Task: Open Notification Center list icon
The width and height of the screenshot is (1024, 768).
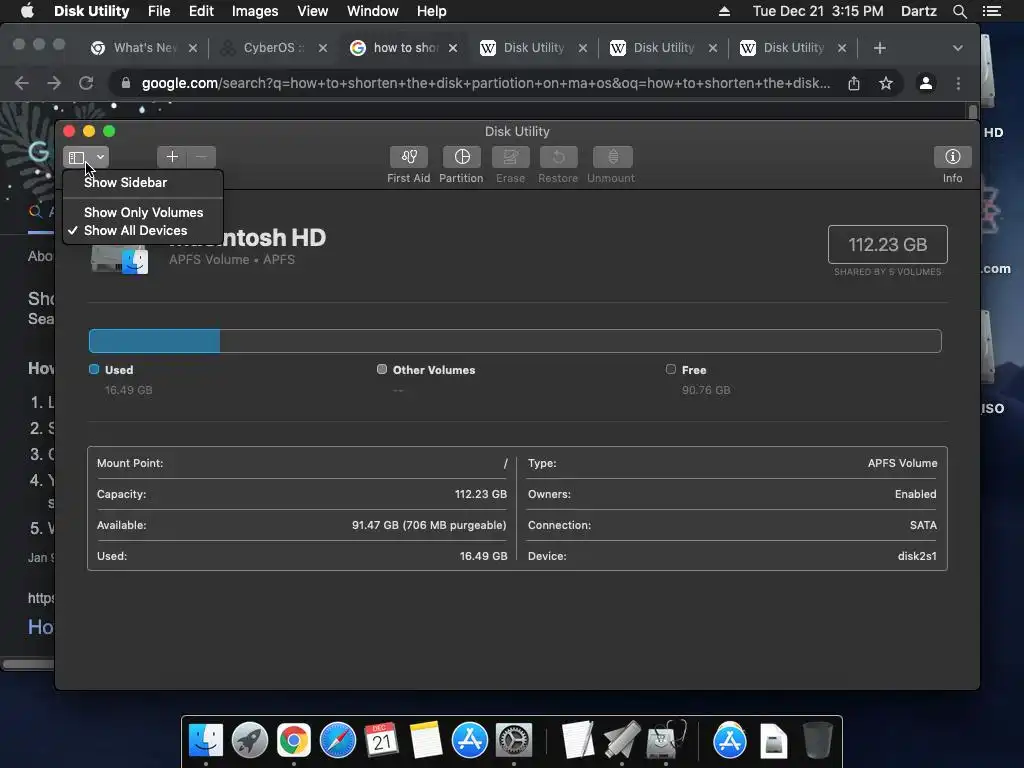Action: click(x=992, y=11)
